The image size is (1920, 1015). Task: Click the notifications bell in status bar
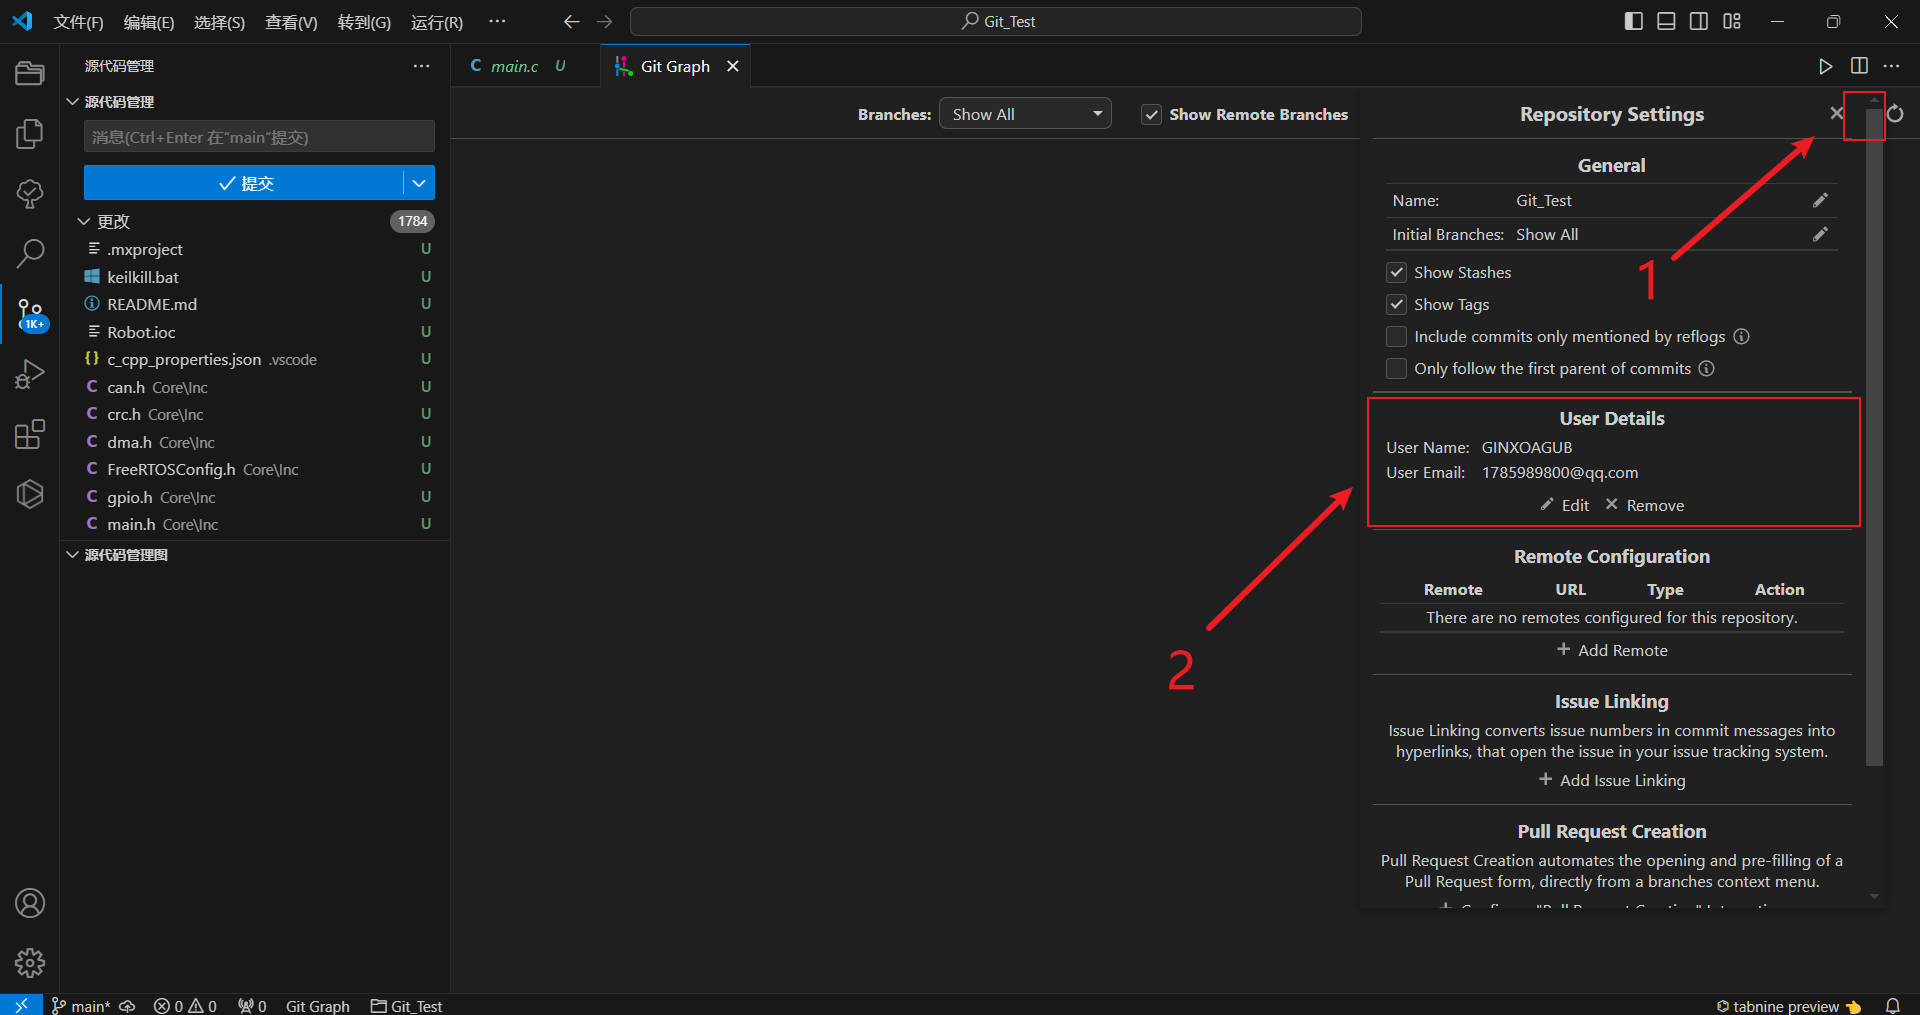(1892, 1005)
